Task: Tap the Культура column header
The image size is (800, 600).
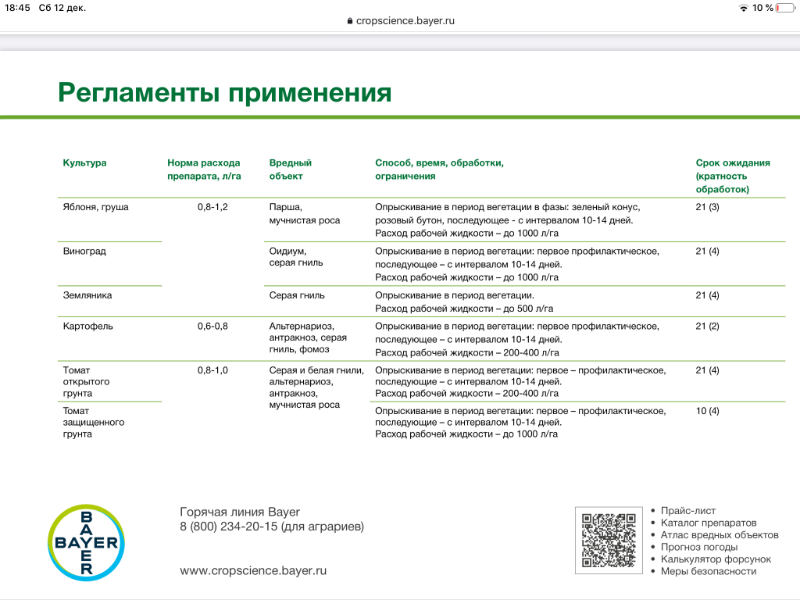Action: click(x=84, y=162)
